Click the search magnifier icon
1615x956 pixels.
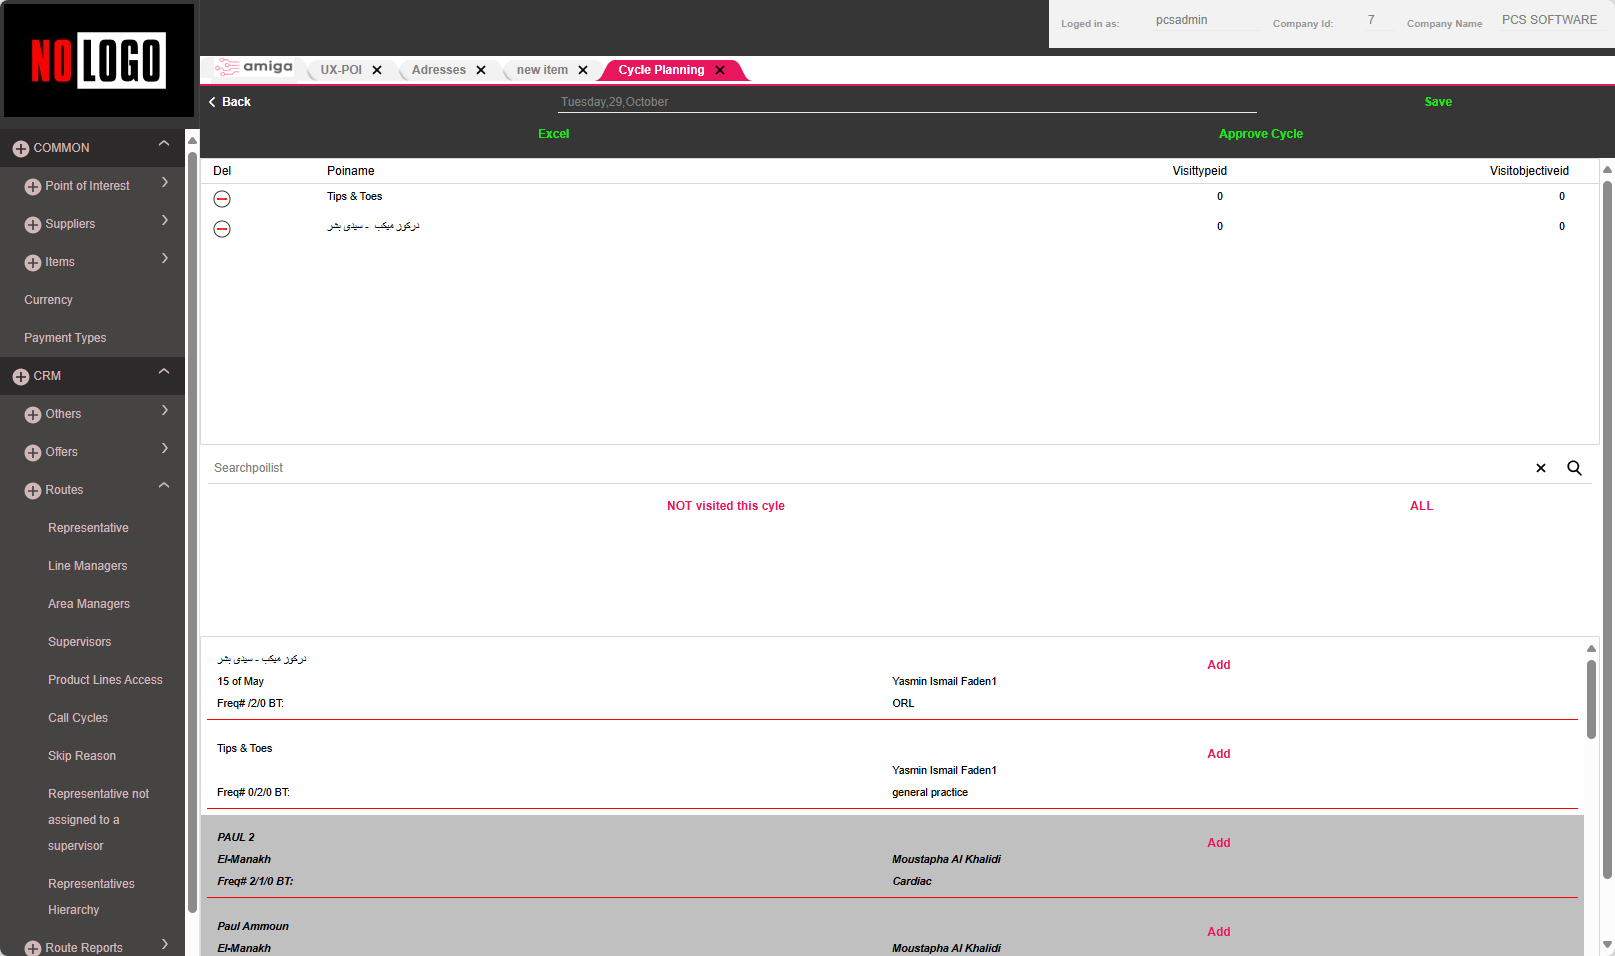(x=1574, y=468)
